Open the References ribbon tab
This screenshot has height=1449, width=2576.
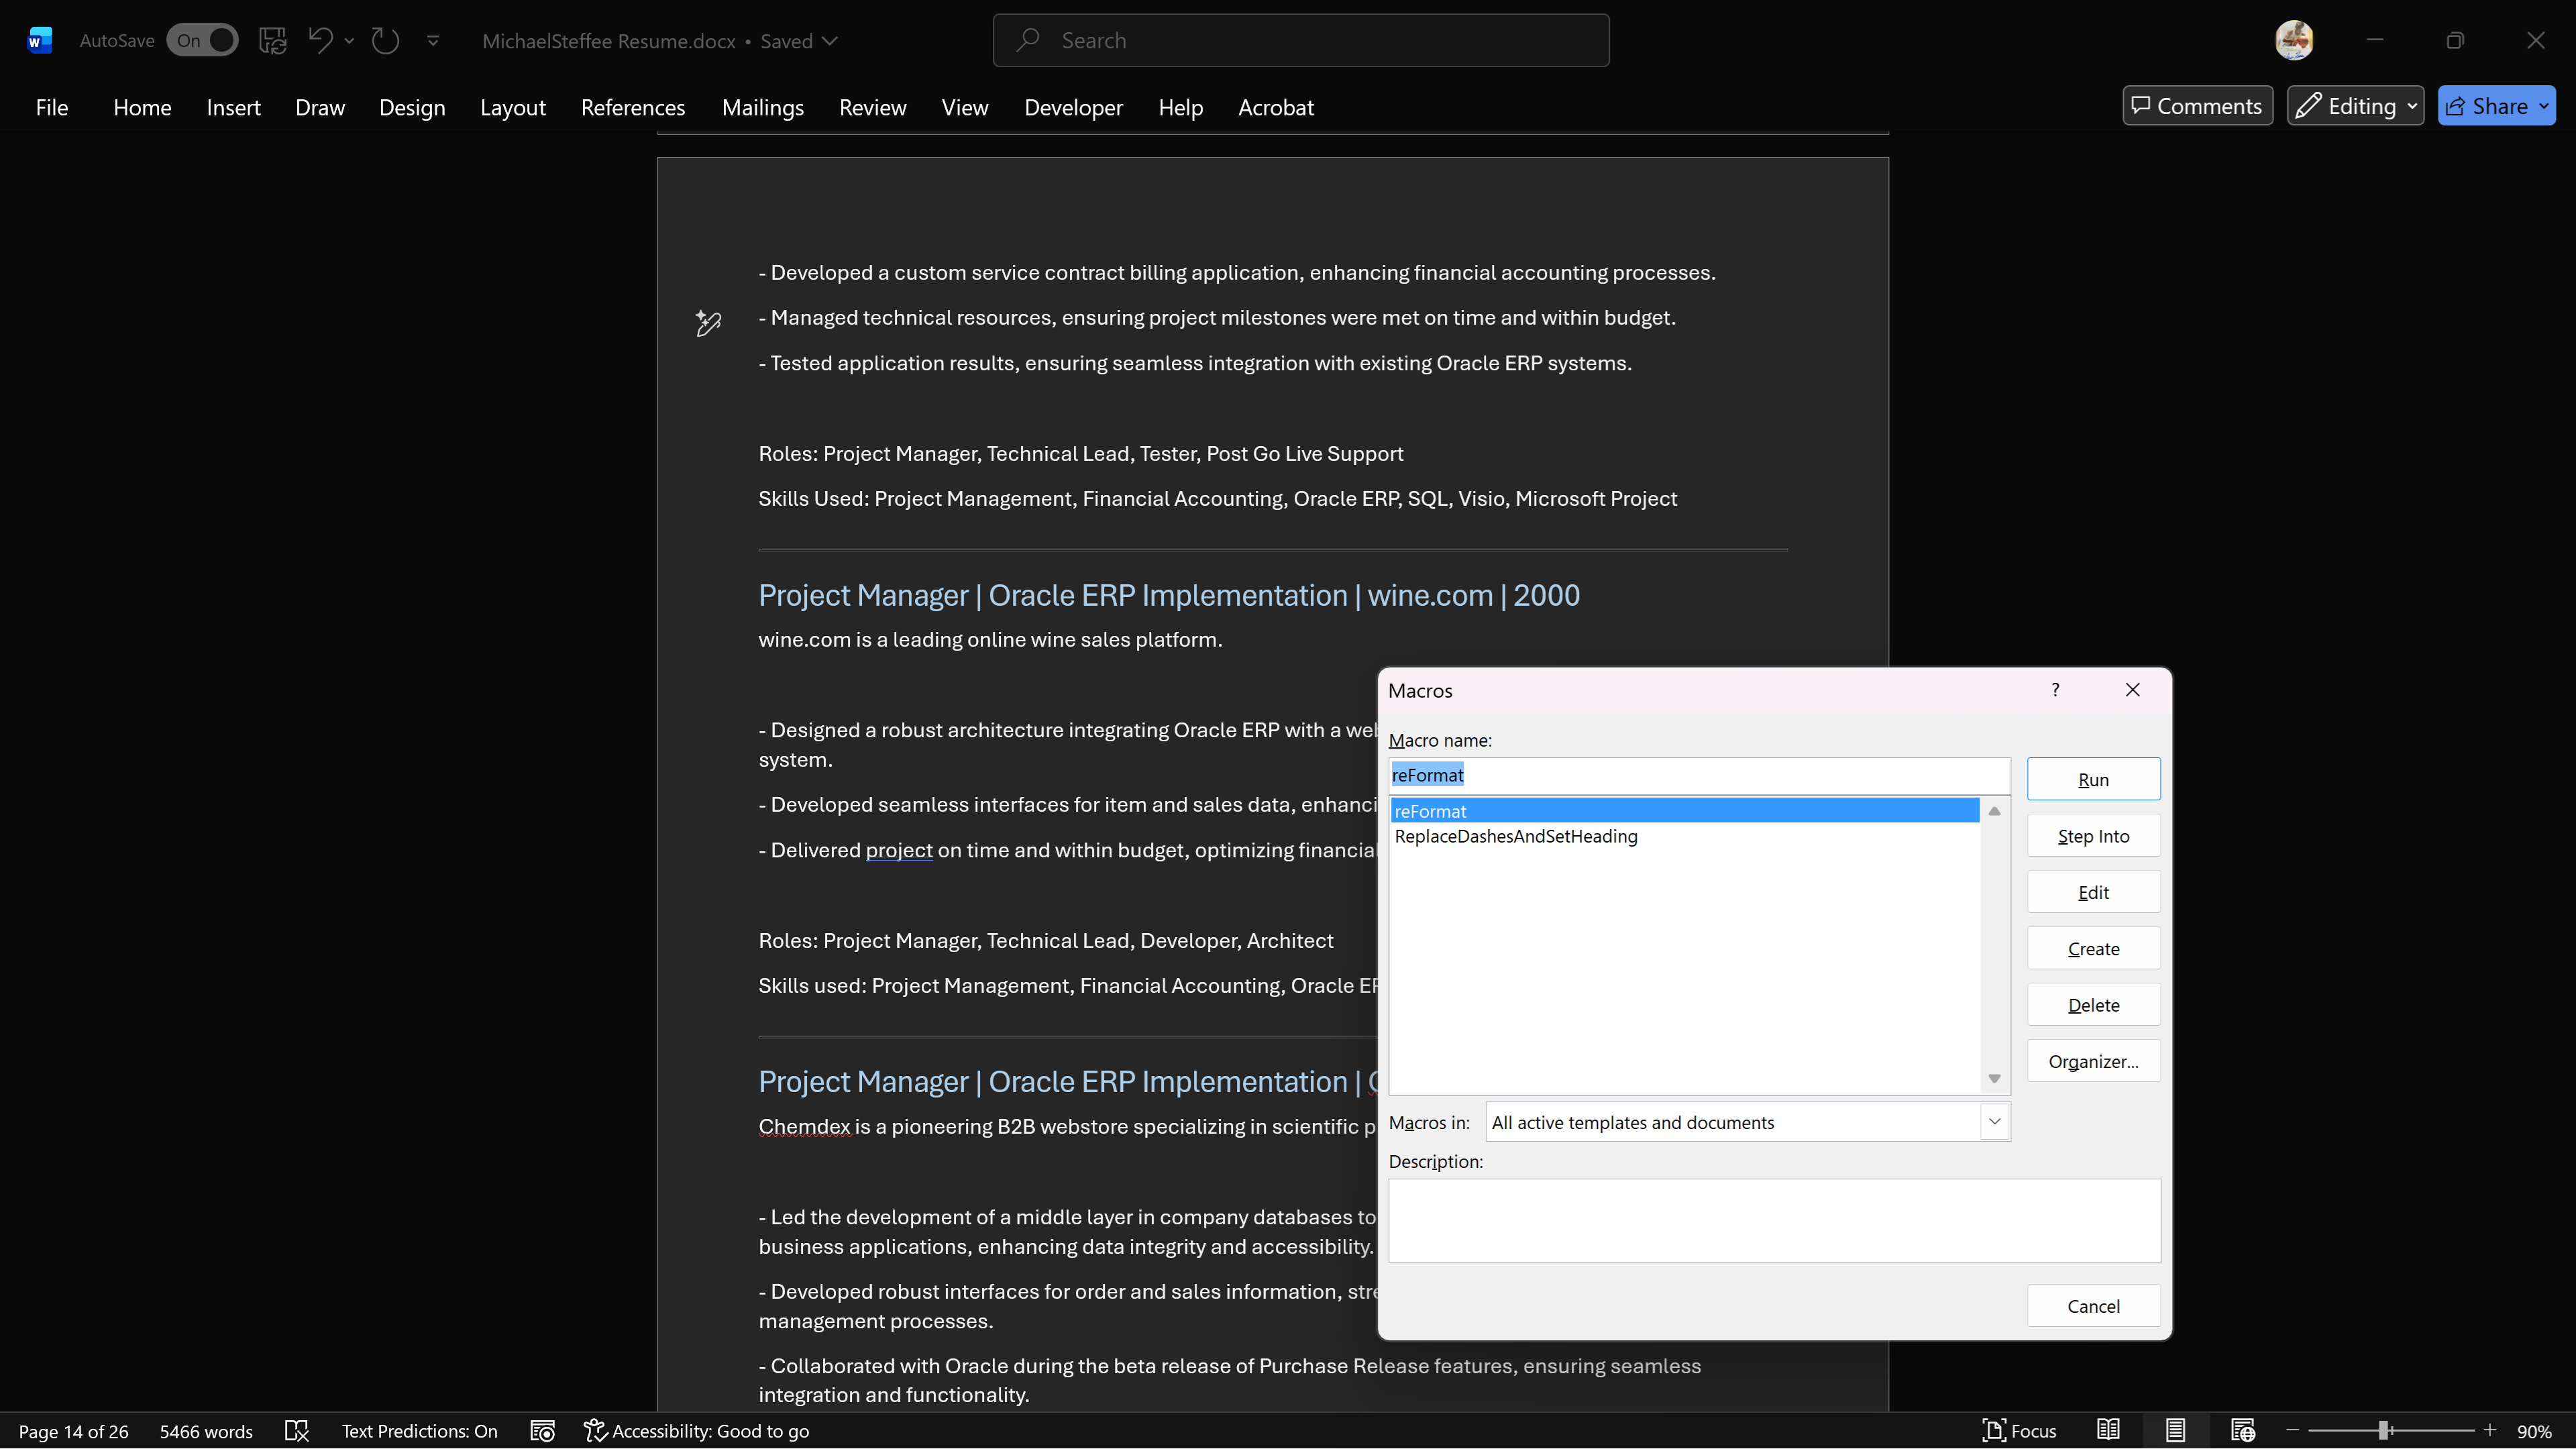[632, 107]
